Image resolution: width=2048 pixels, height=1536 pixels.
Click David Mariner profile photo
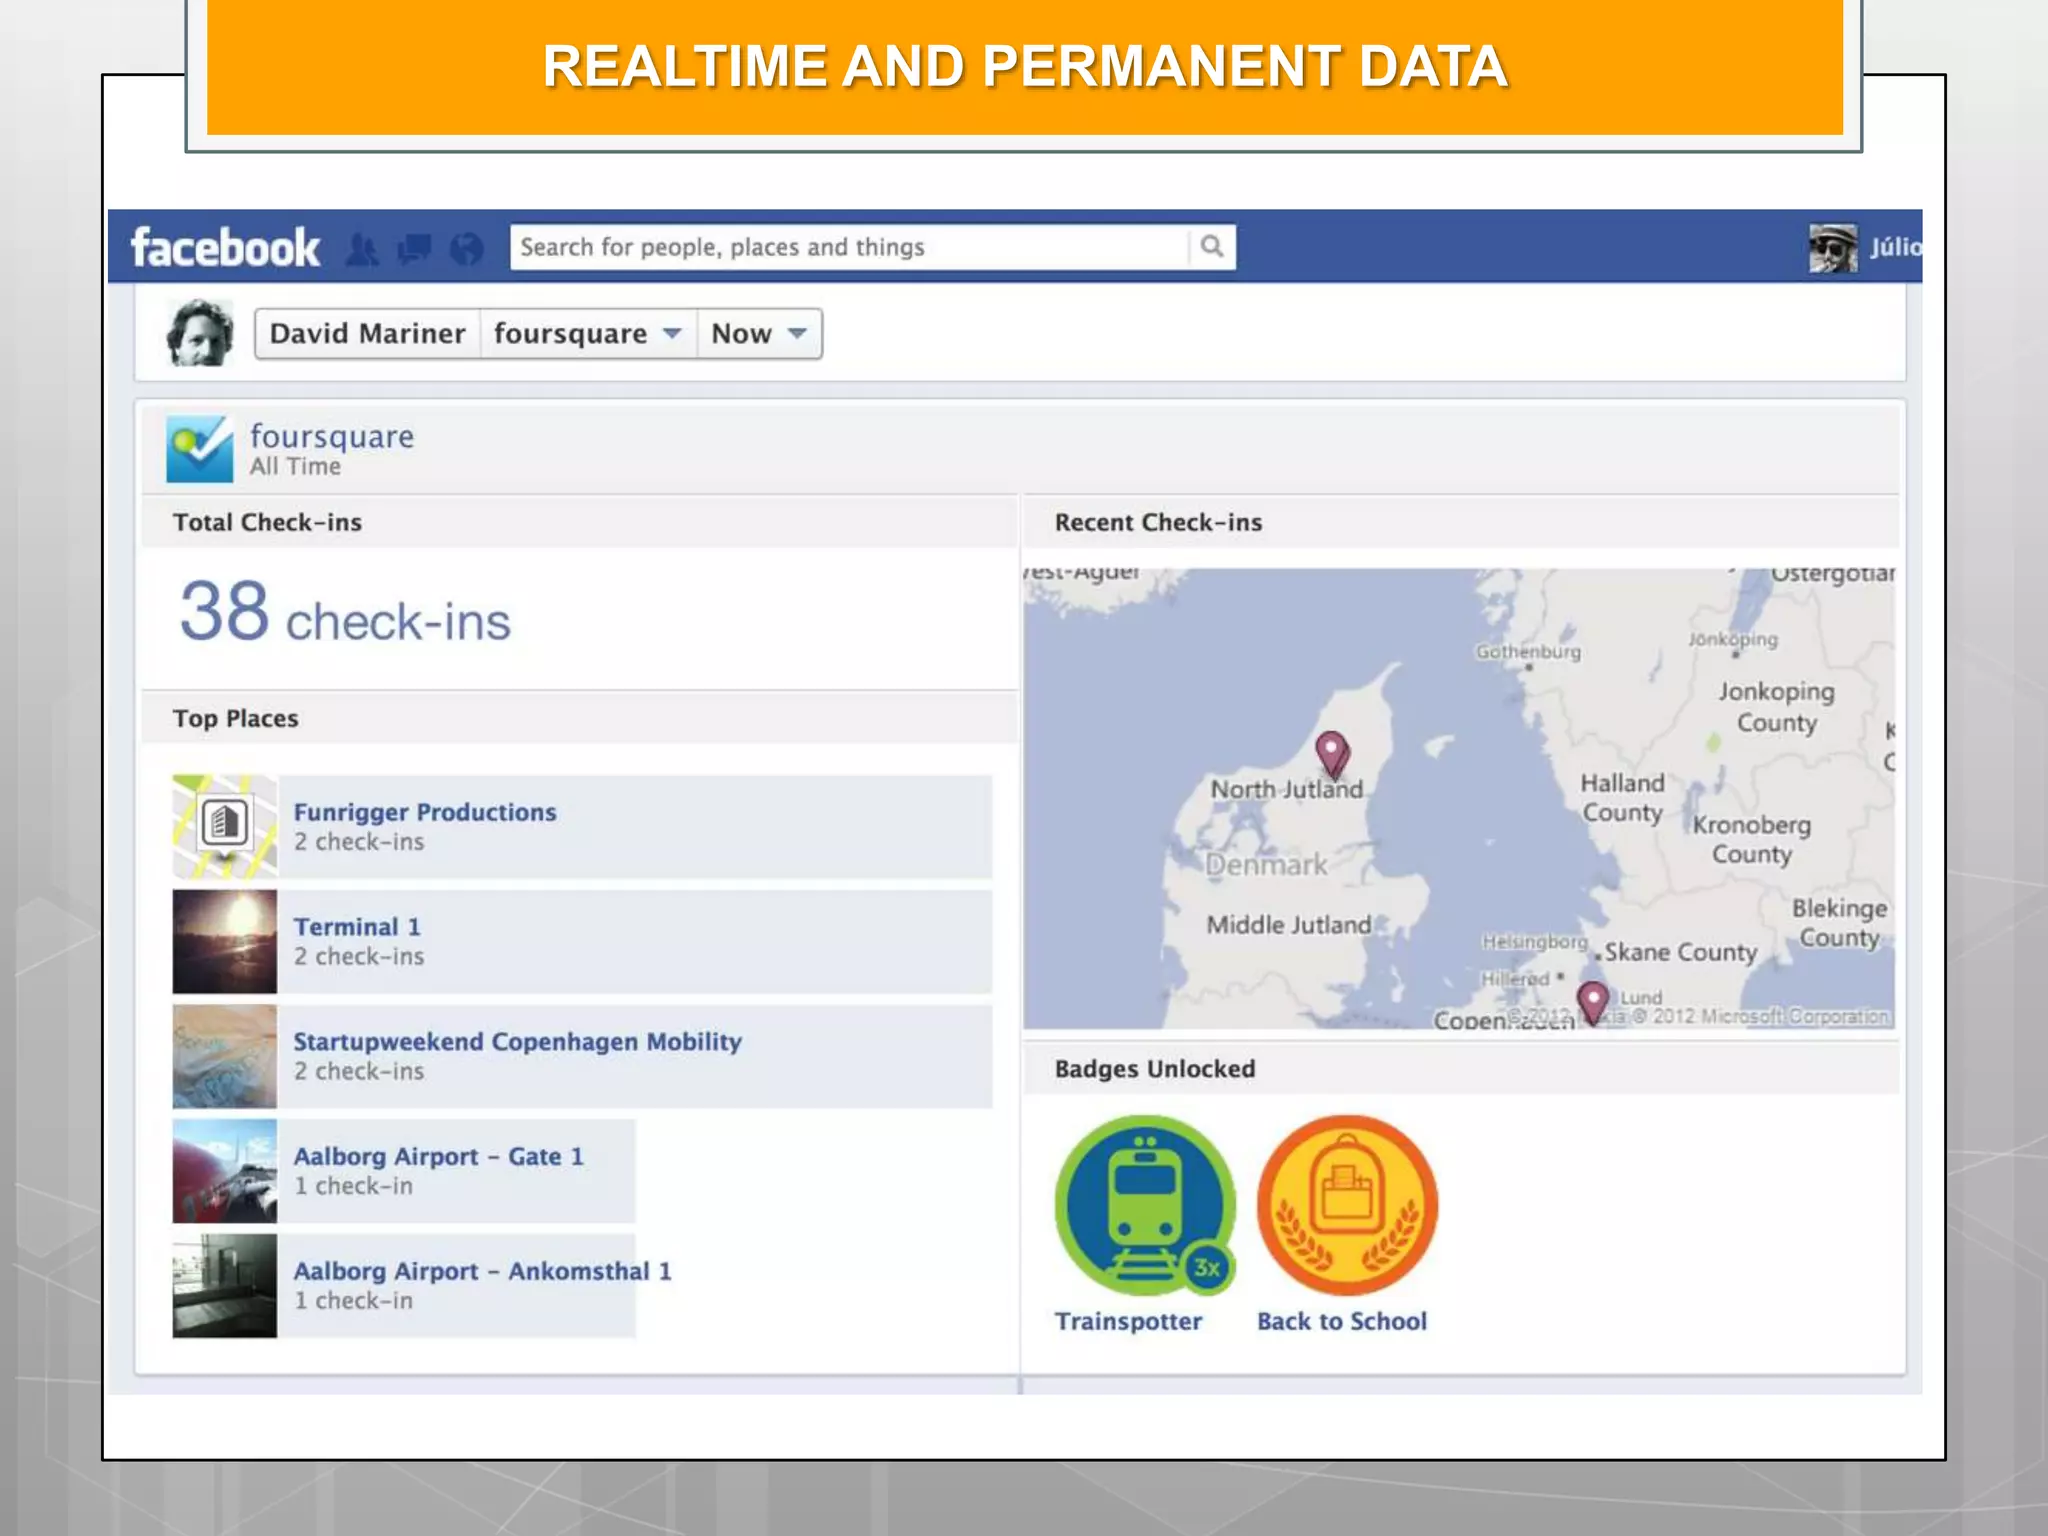(200, 333)
